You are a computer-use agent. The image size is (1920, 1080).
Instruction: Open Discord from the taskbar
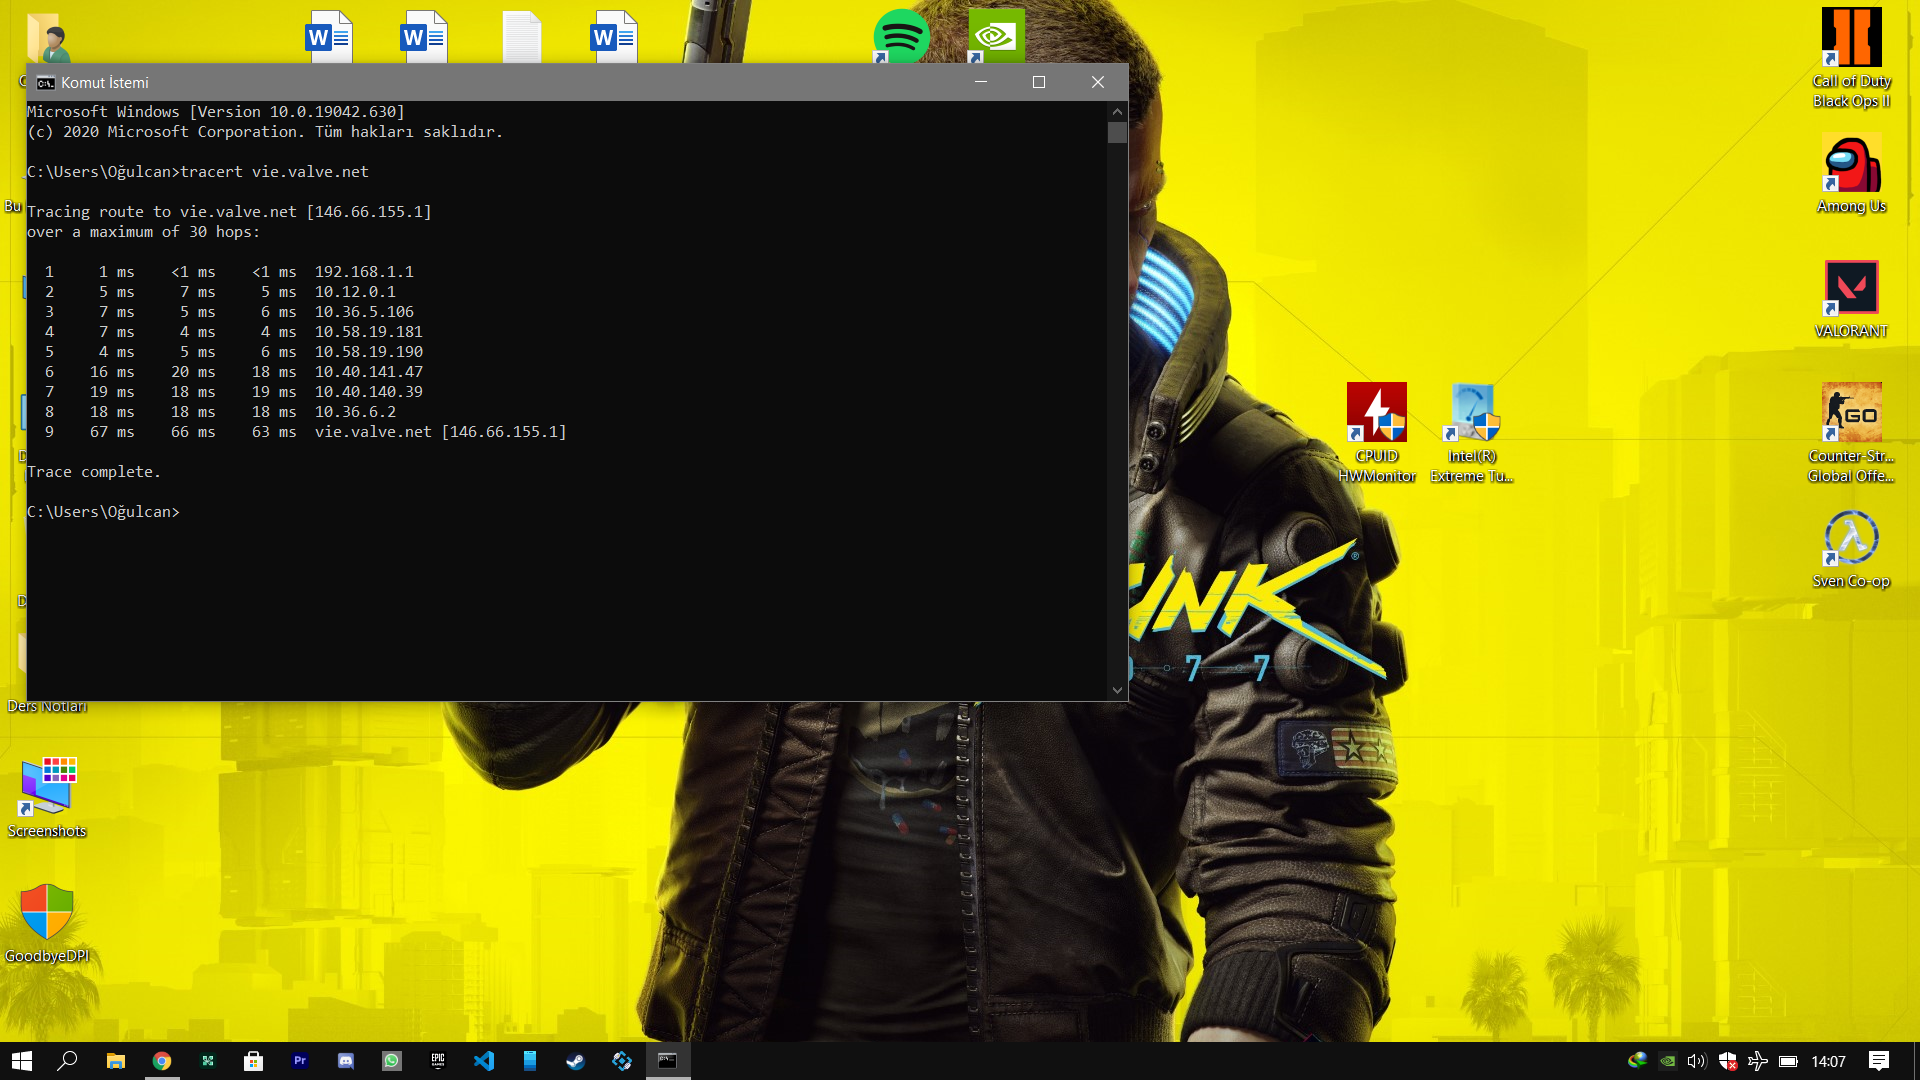click(346, 1061)
